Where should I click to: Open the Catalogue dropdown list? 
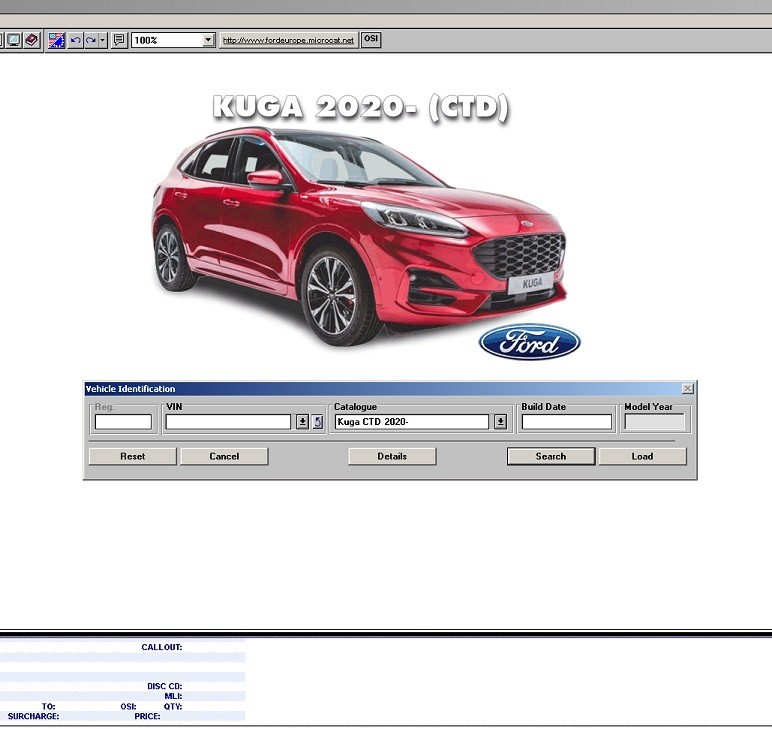click(x=500, y=422)
